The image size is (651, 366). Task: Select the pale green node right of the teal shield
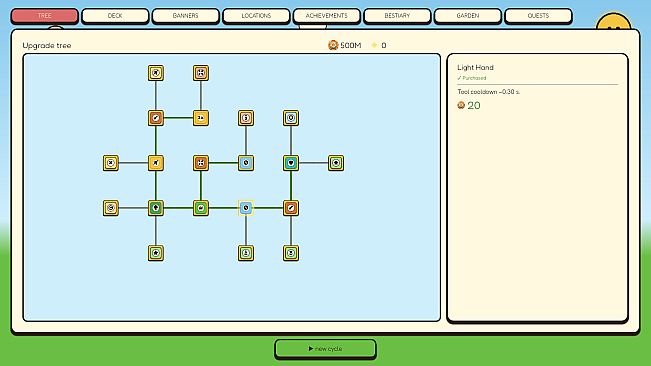pos(336,163)
